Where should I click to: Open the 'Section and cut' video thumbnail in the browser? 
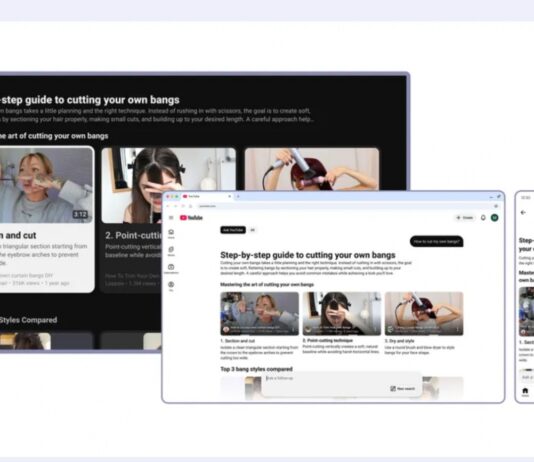coord(260,313)
